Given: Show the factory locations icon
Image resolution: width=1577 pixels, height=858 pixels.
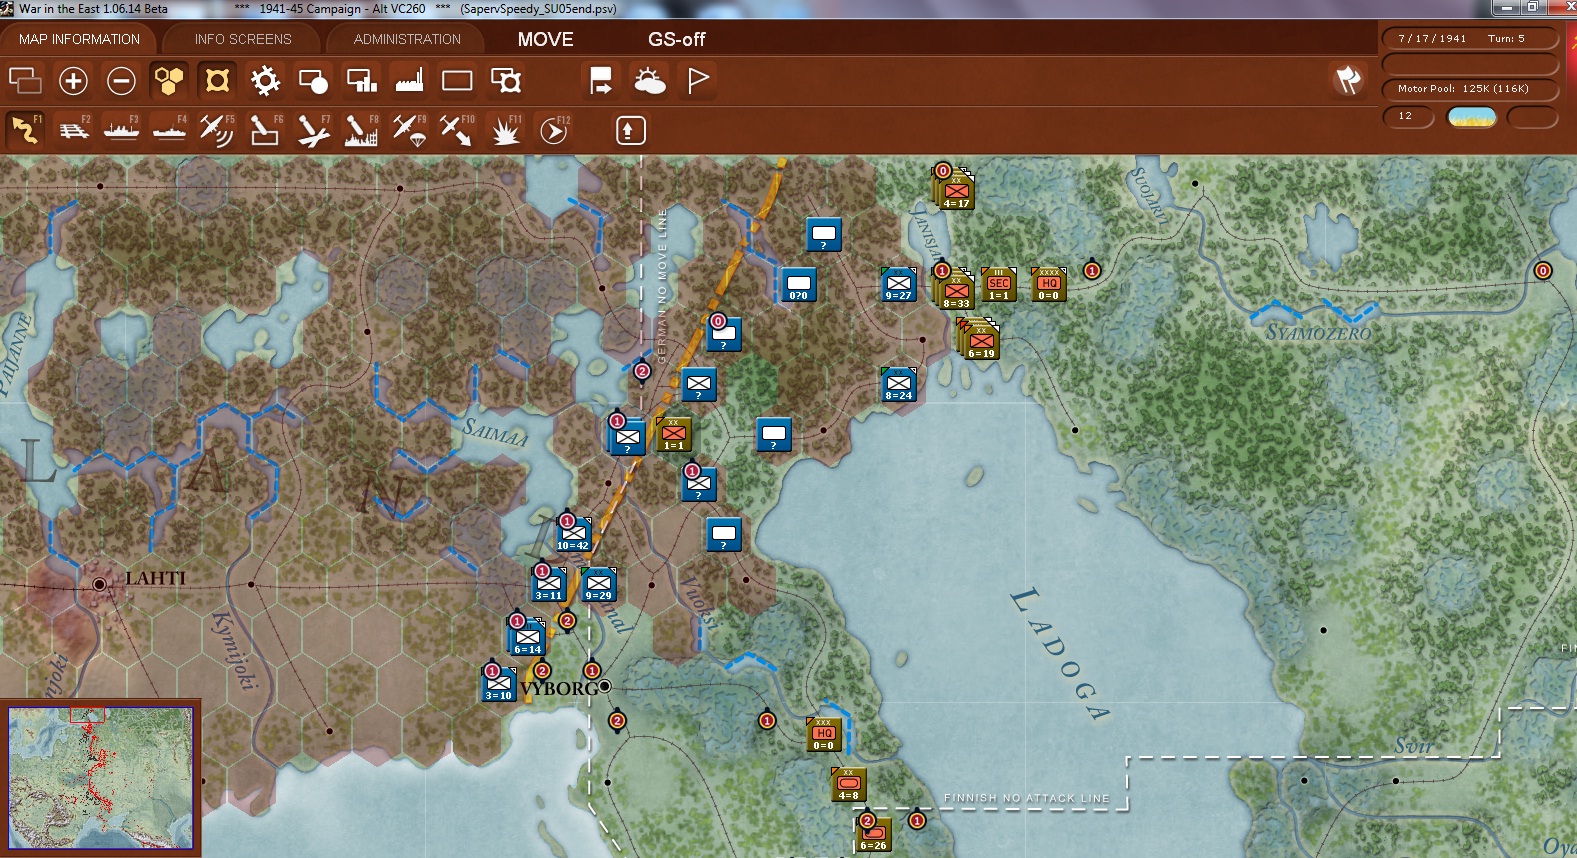Looking at the screenshot, I should (409, 81).
